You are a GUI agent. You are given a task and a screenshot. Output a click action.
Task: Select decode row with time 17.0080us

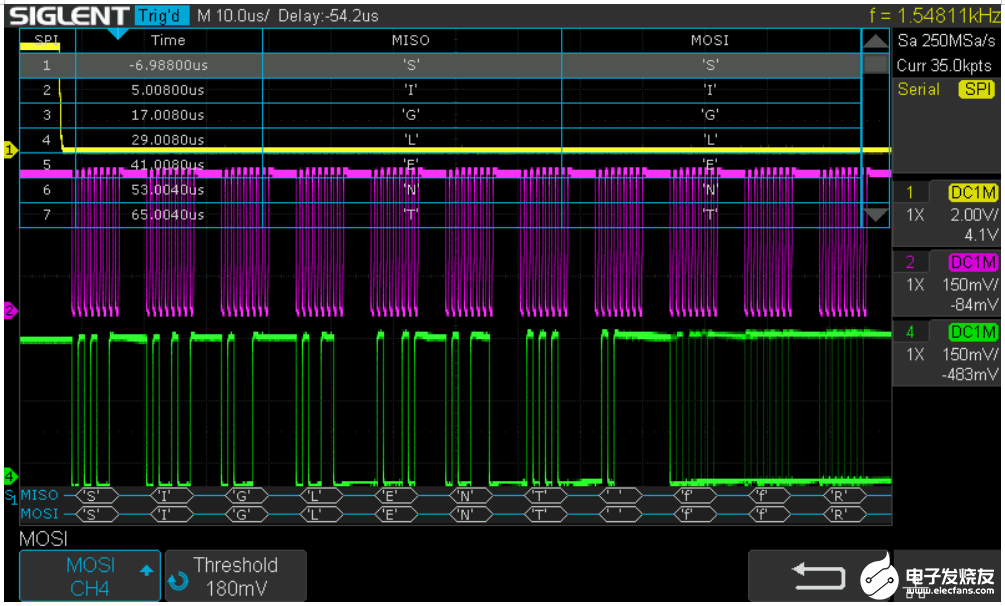pos(440,115)
